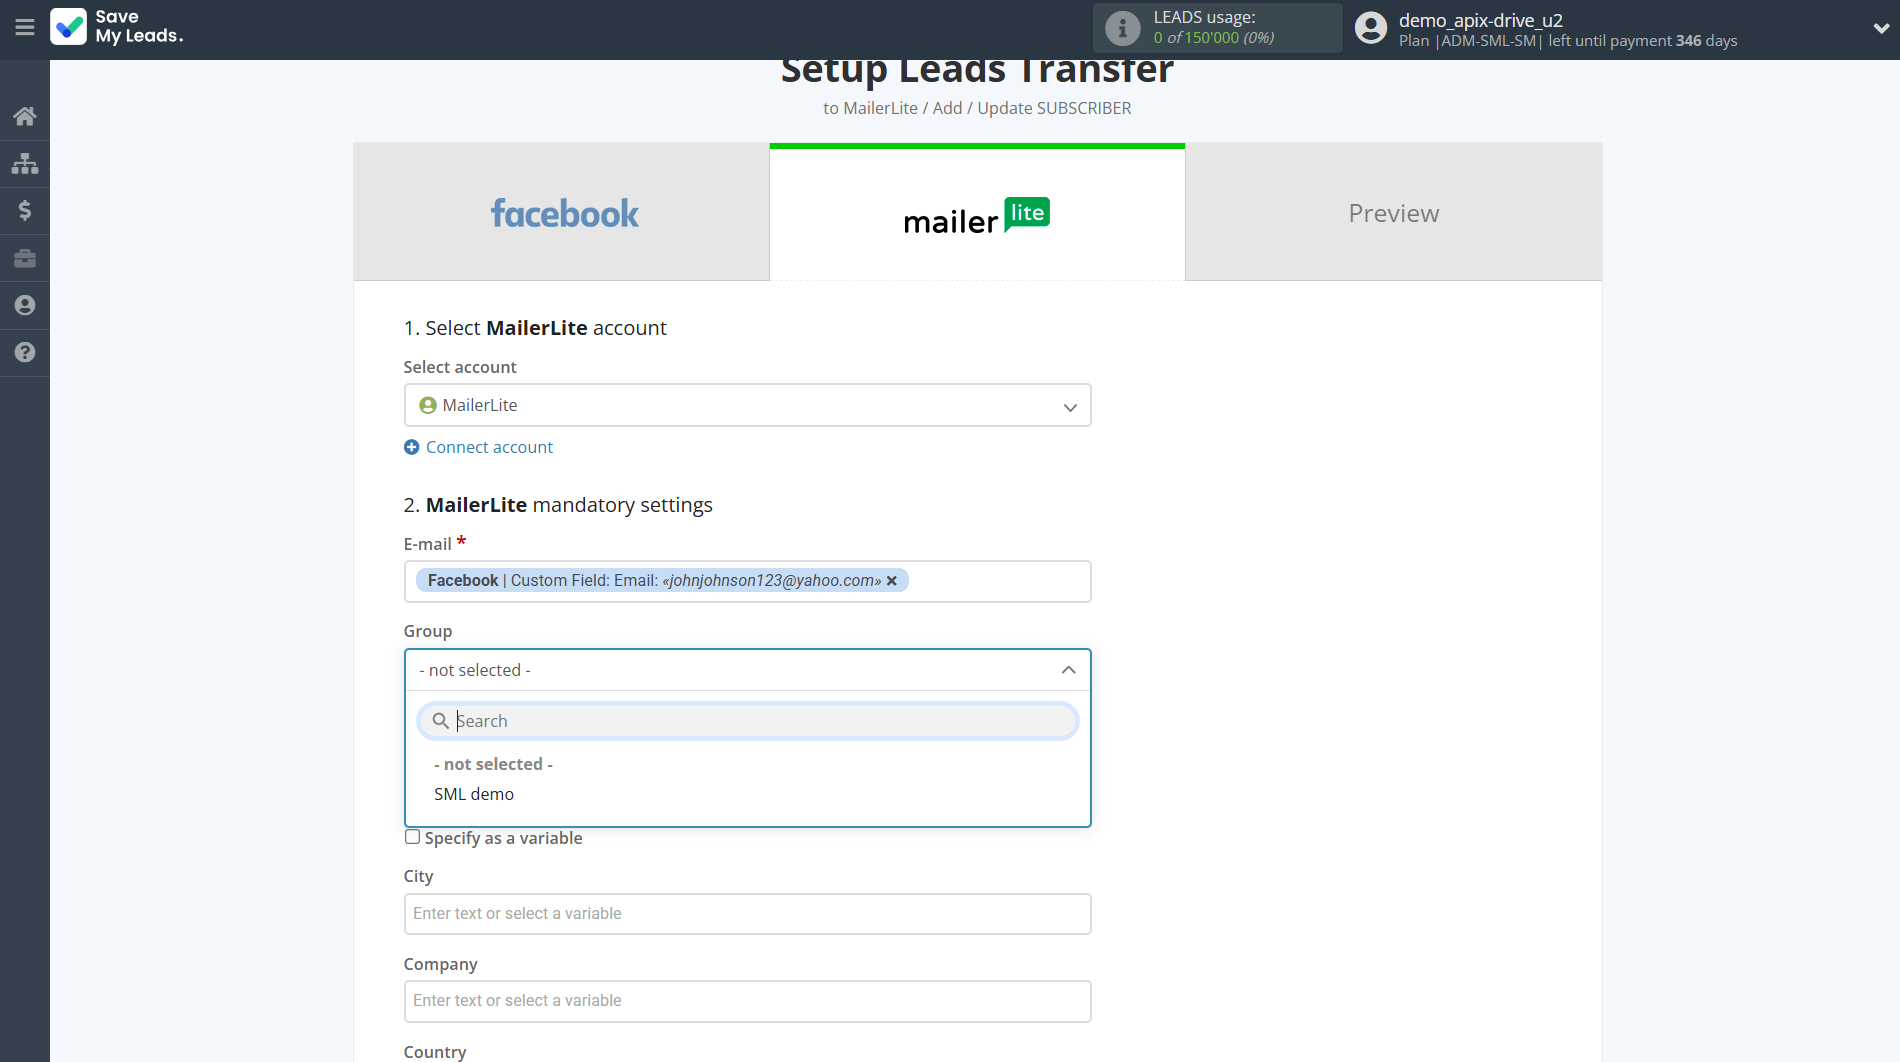1900x1062 pixels.
Task: Remove the Facebook email variable tag
Action: pos(892,581)
